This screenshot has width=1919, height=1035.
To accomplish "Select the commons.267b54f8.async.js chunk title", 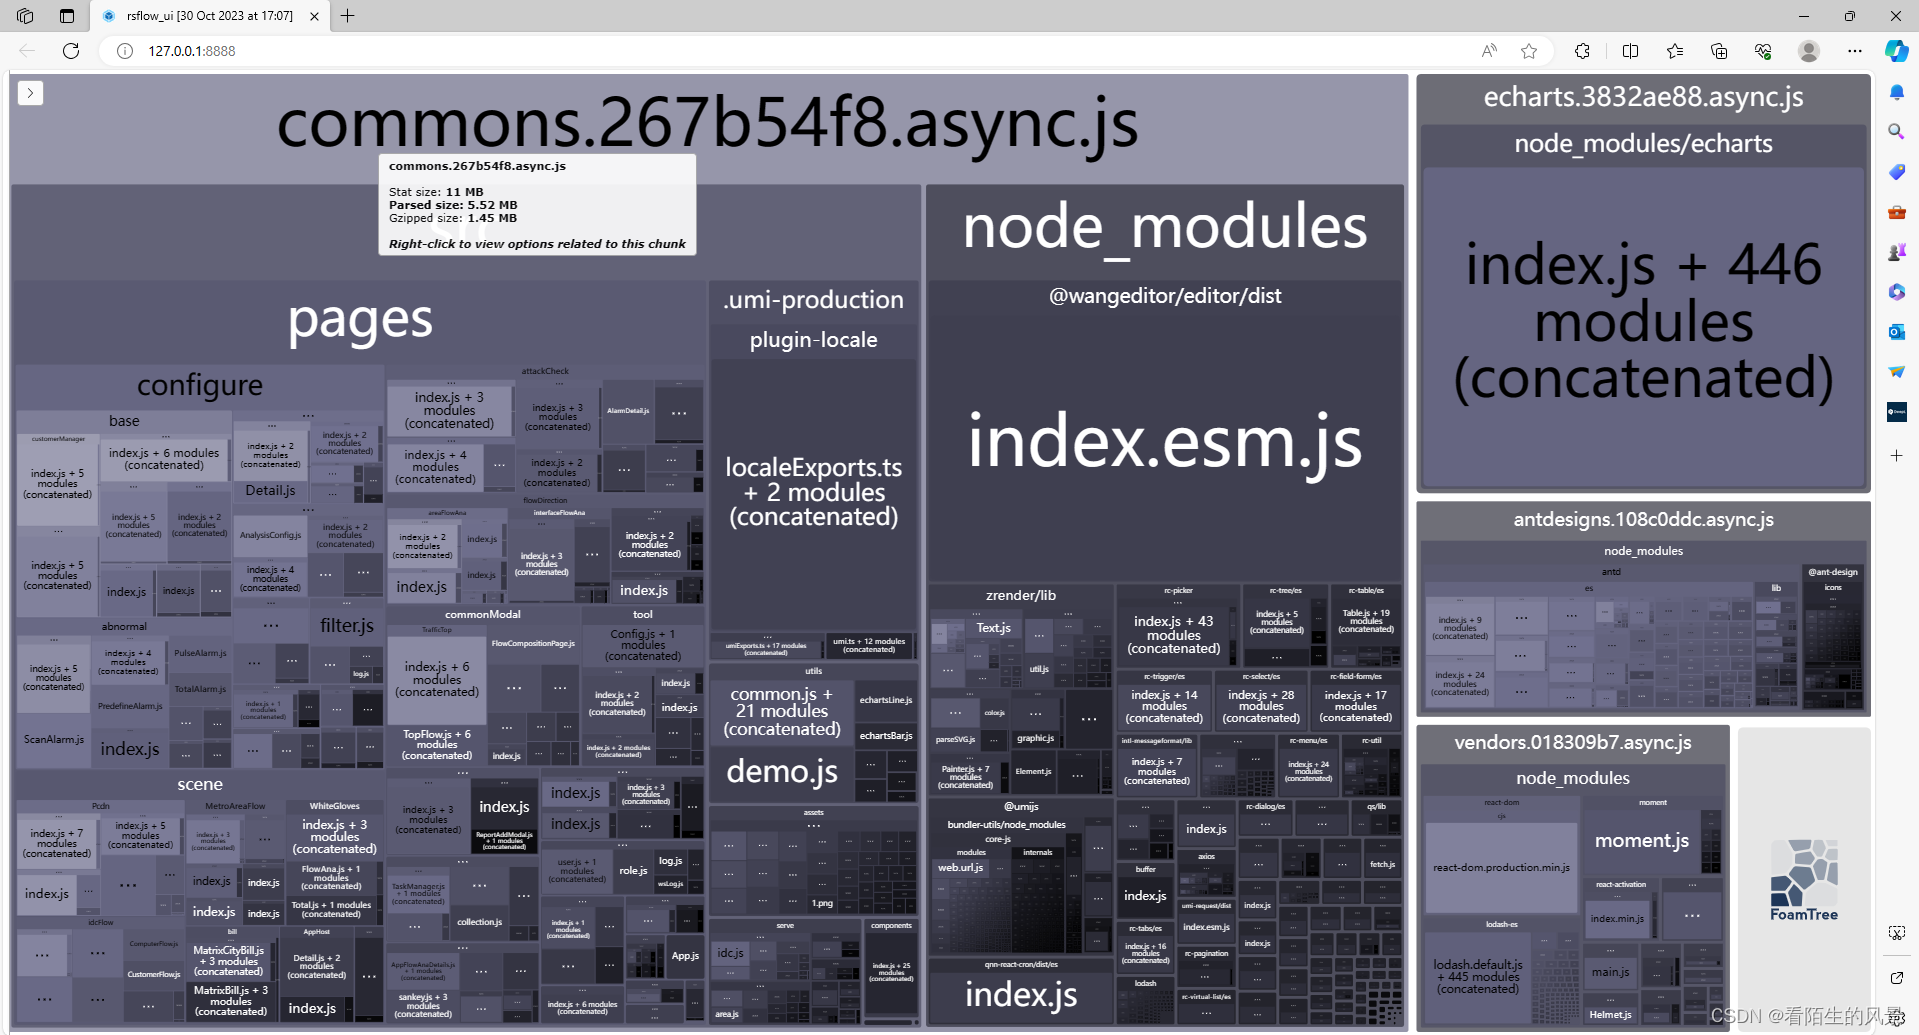I will pos(707,123).
